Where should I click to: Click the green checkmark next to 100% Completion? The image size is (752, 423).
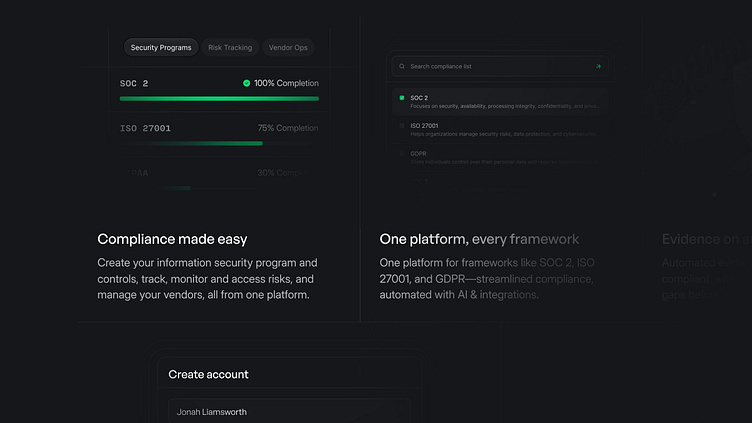pos(247,83)
